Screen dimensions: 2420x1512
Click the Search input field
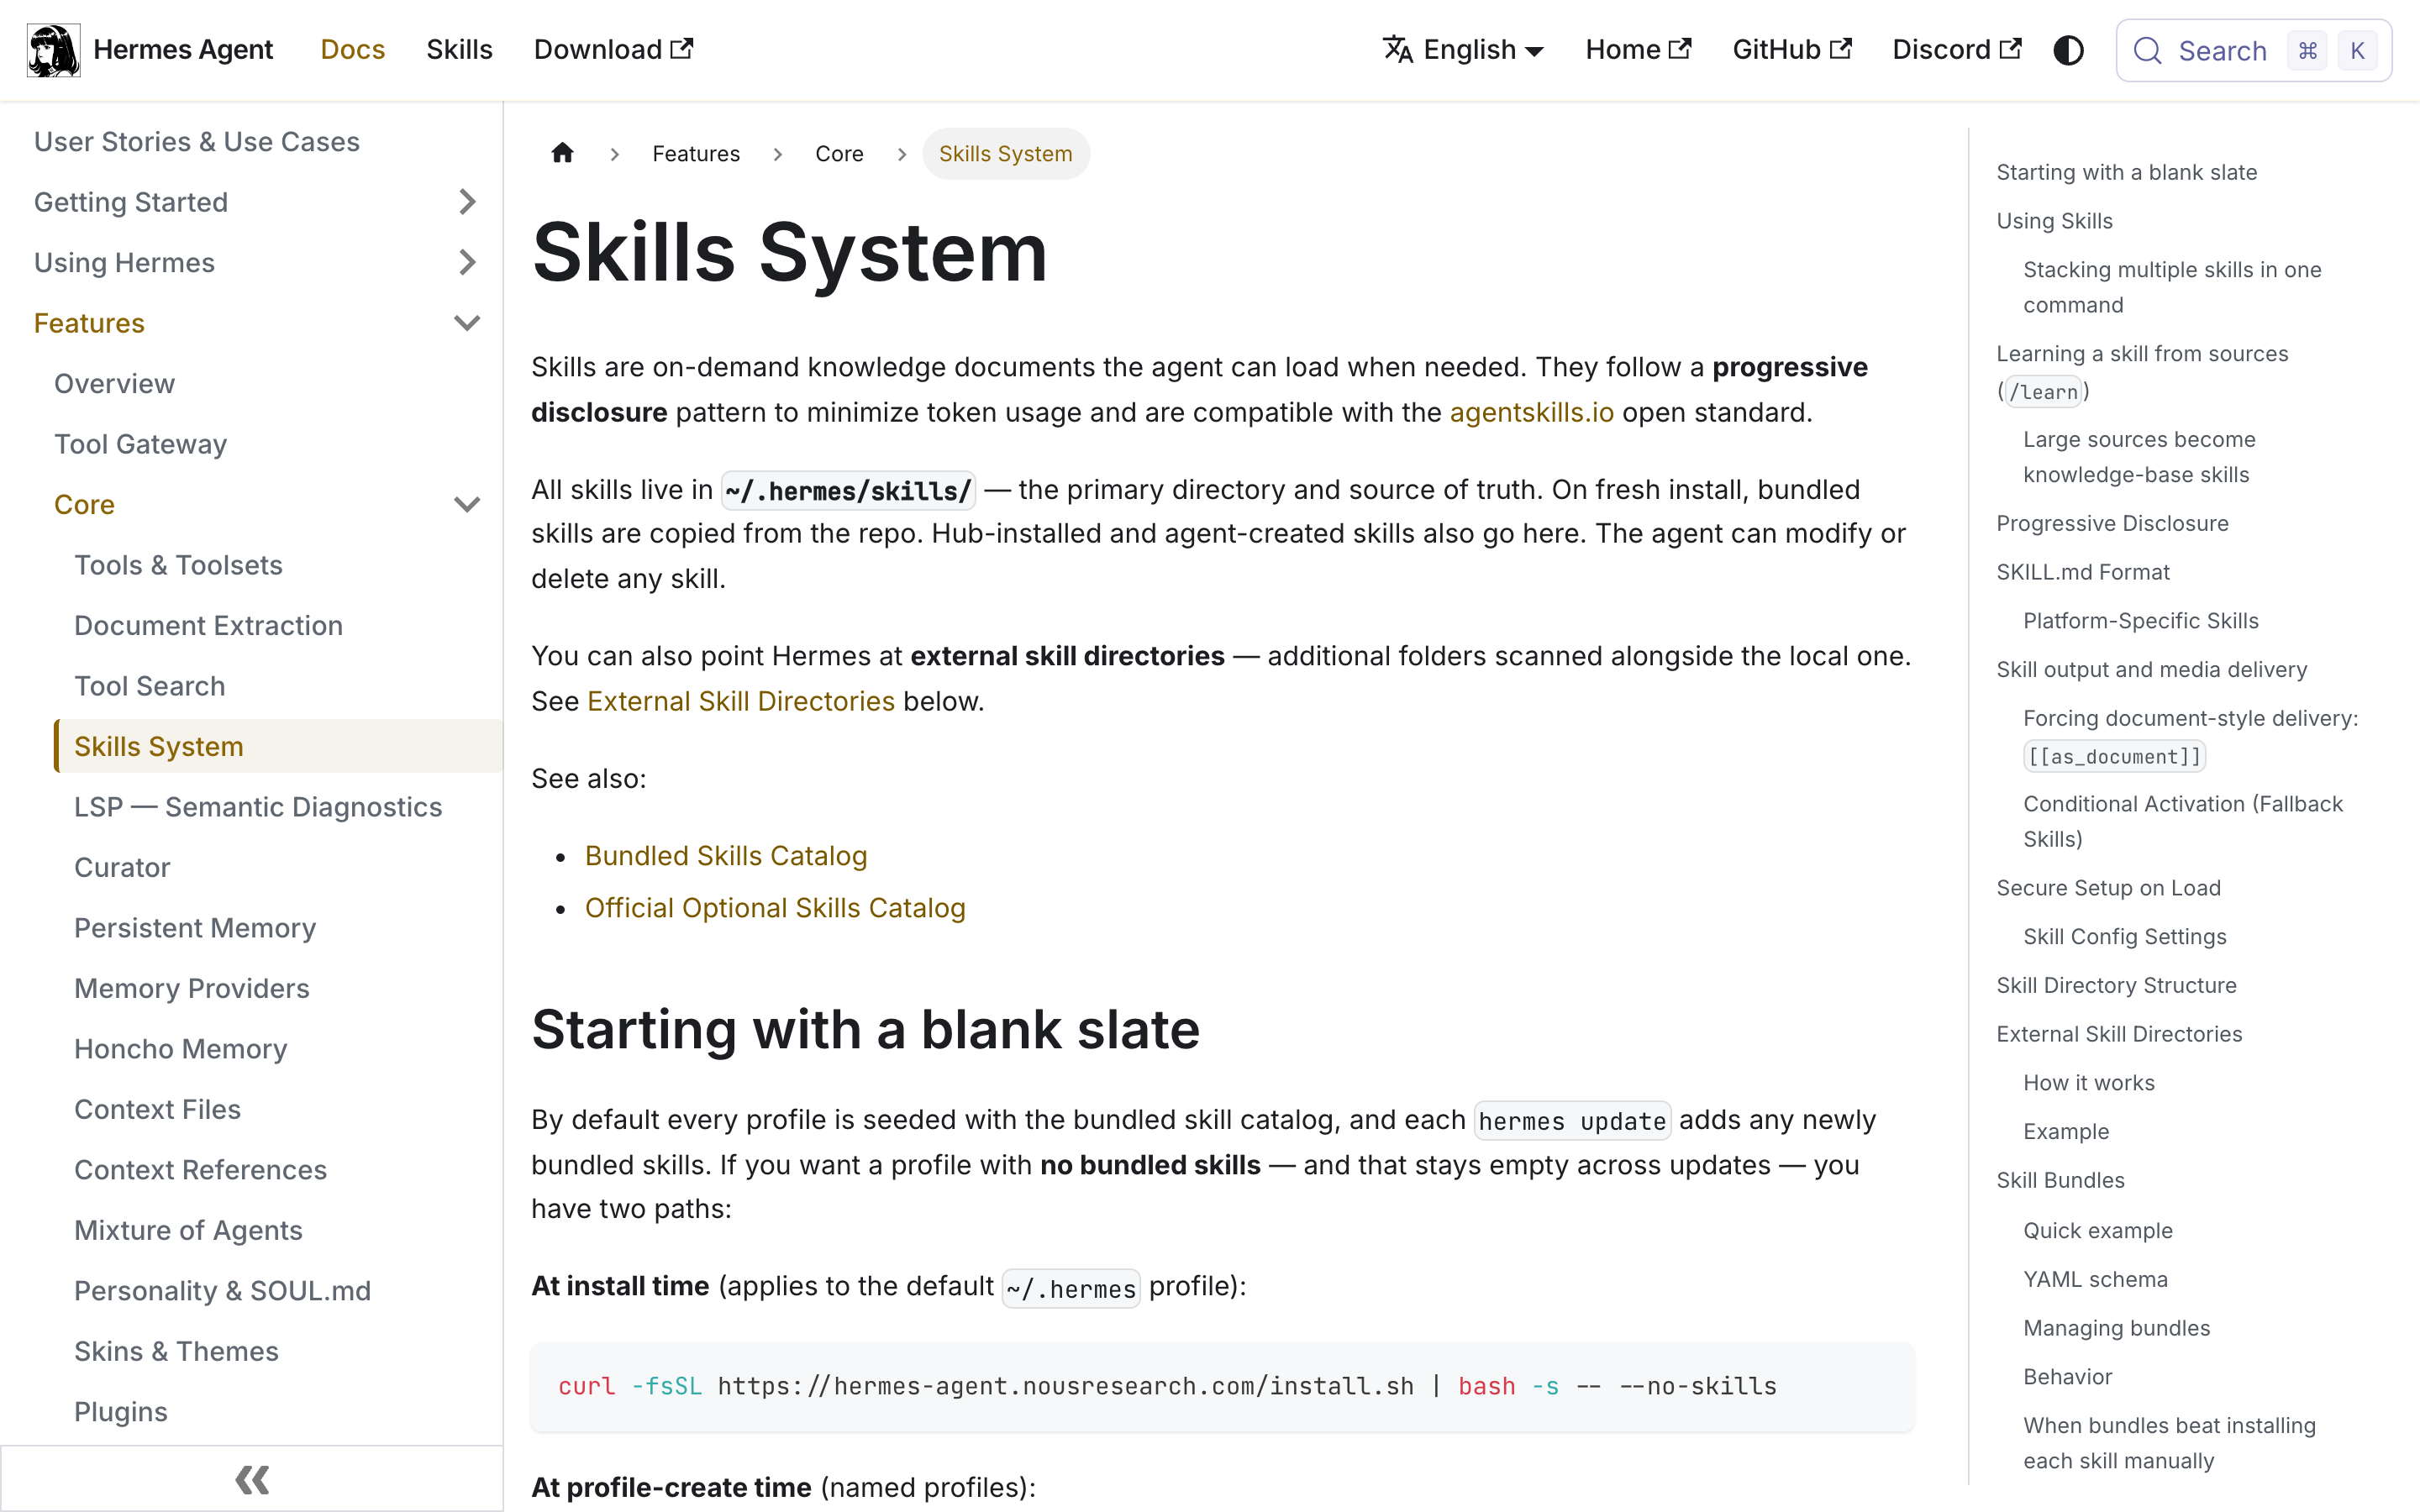2253,50
